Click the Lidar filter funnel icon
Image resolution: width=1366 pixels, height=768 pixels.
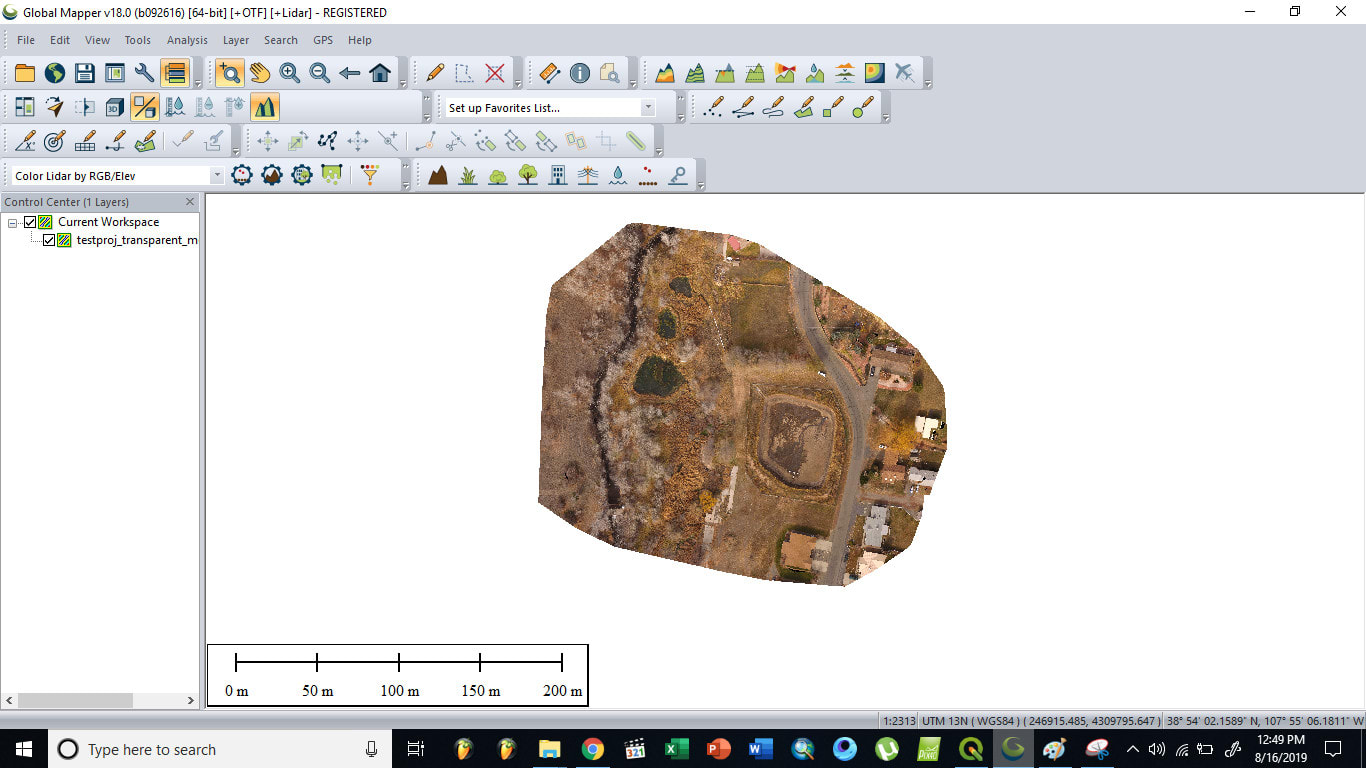tap(370, 175)
